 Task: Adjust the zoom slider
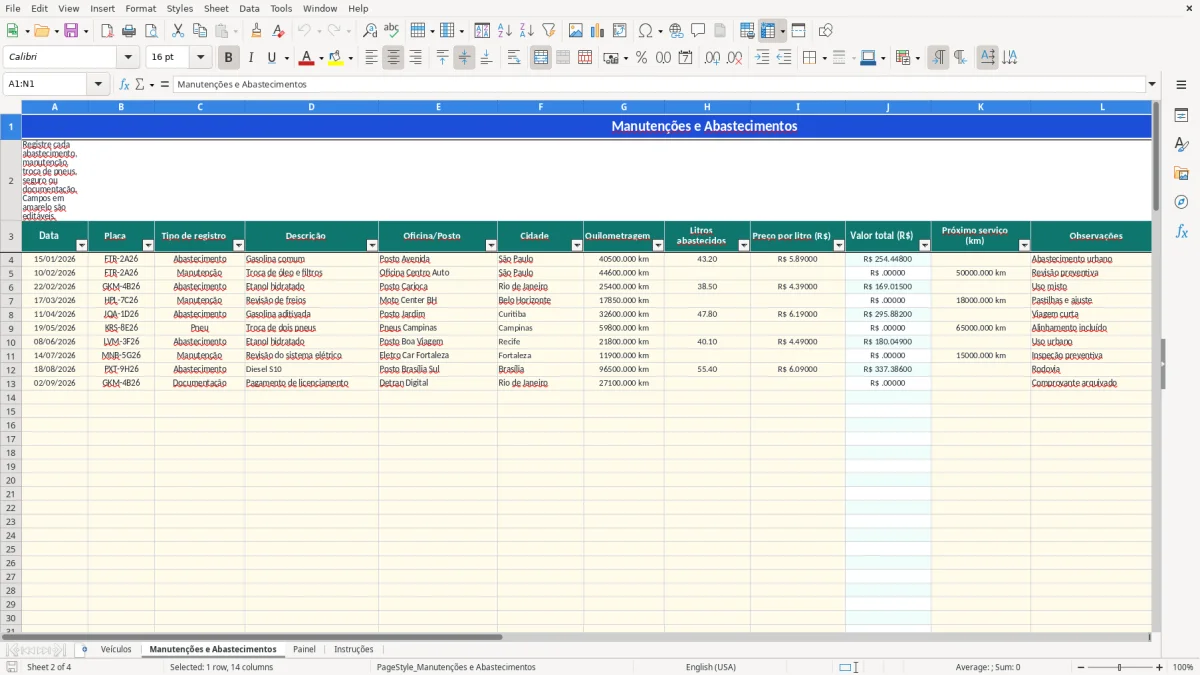click(x=1119, y=667)
